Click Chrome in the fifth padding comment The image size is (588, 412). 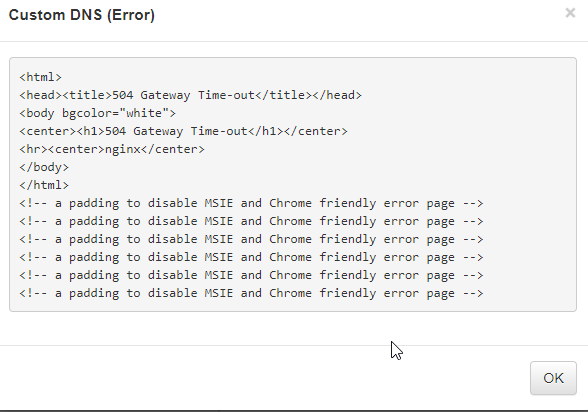click(290, 275)
